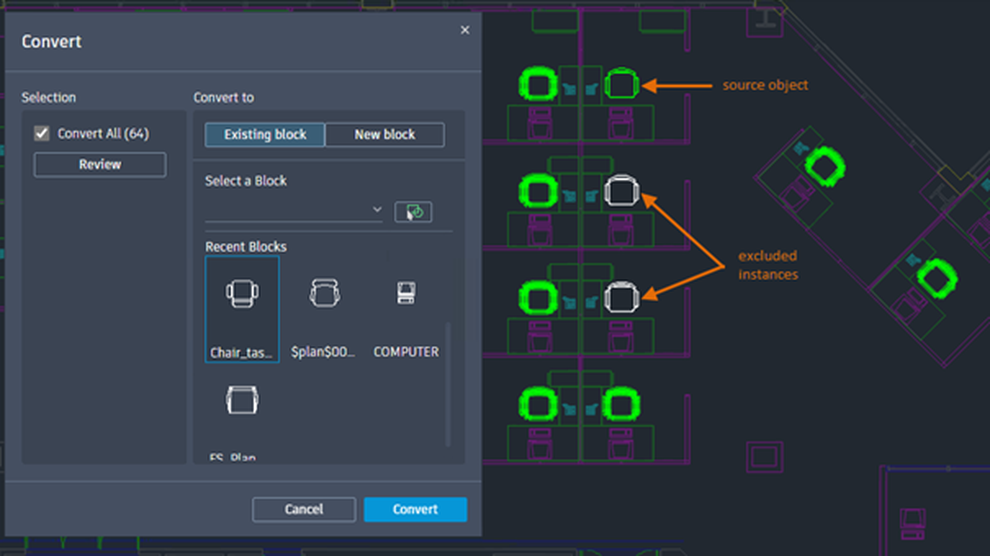
Task: Click the blue Convert button
Action: [x=415, y=509]
